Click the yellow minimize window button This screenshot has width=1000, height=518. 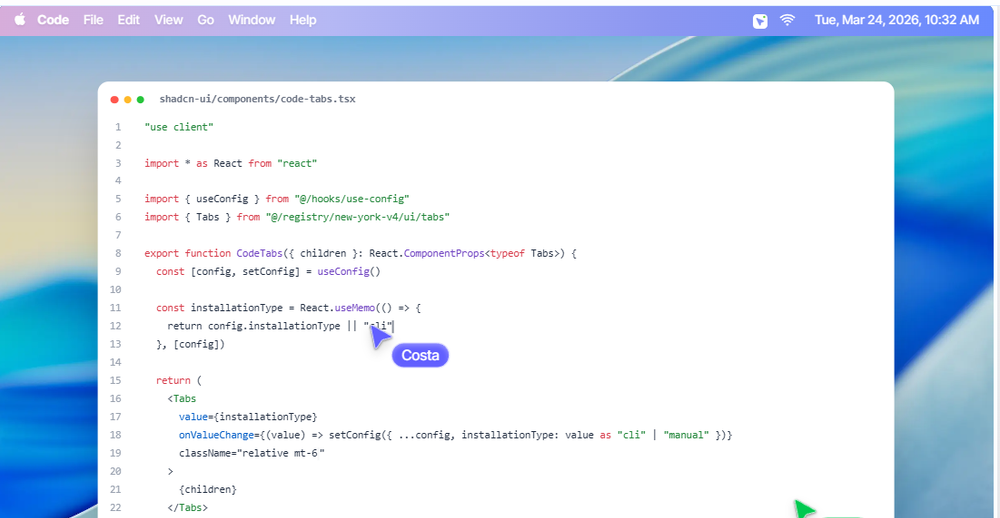tap(128, 100)
